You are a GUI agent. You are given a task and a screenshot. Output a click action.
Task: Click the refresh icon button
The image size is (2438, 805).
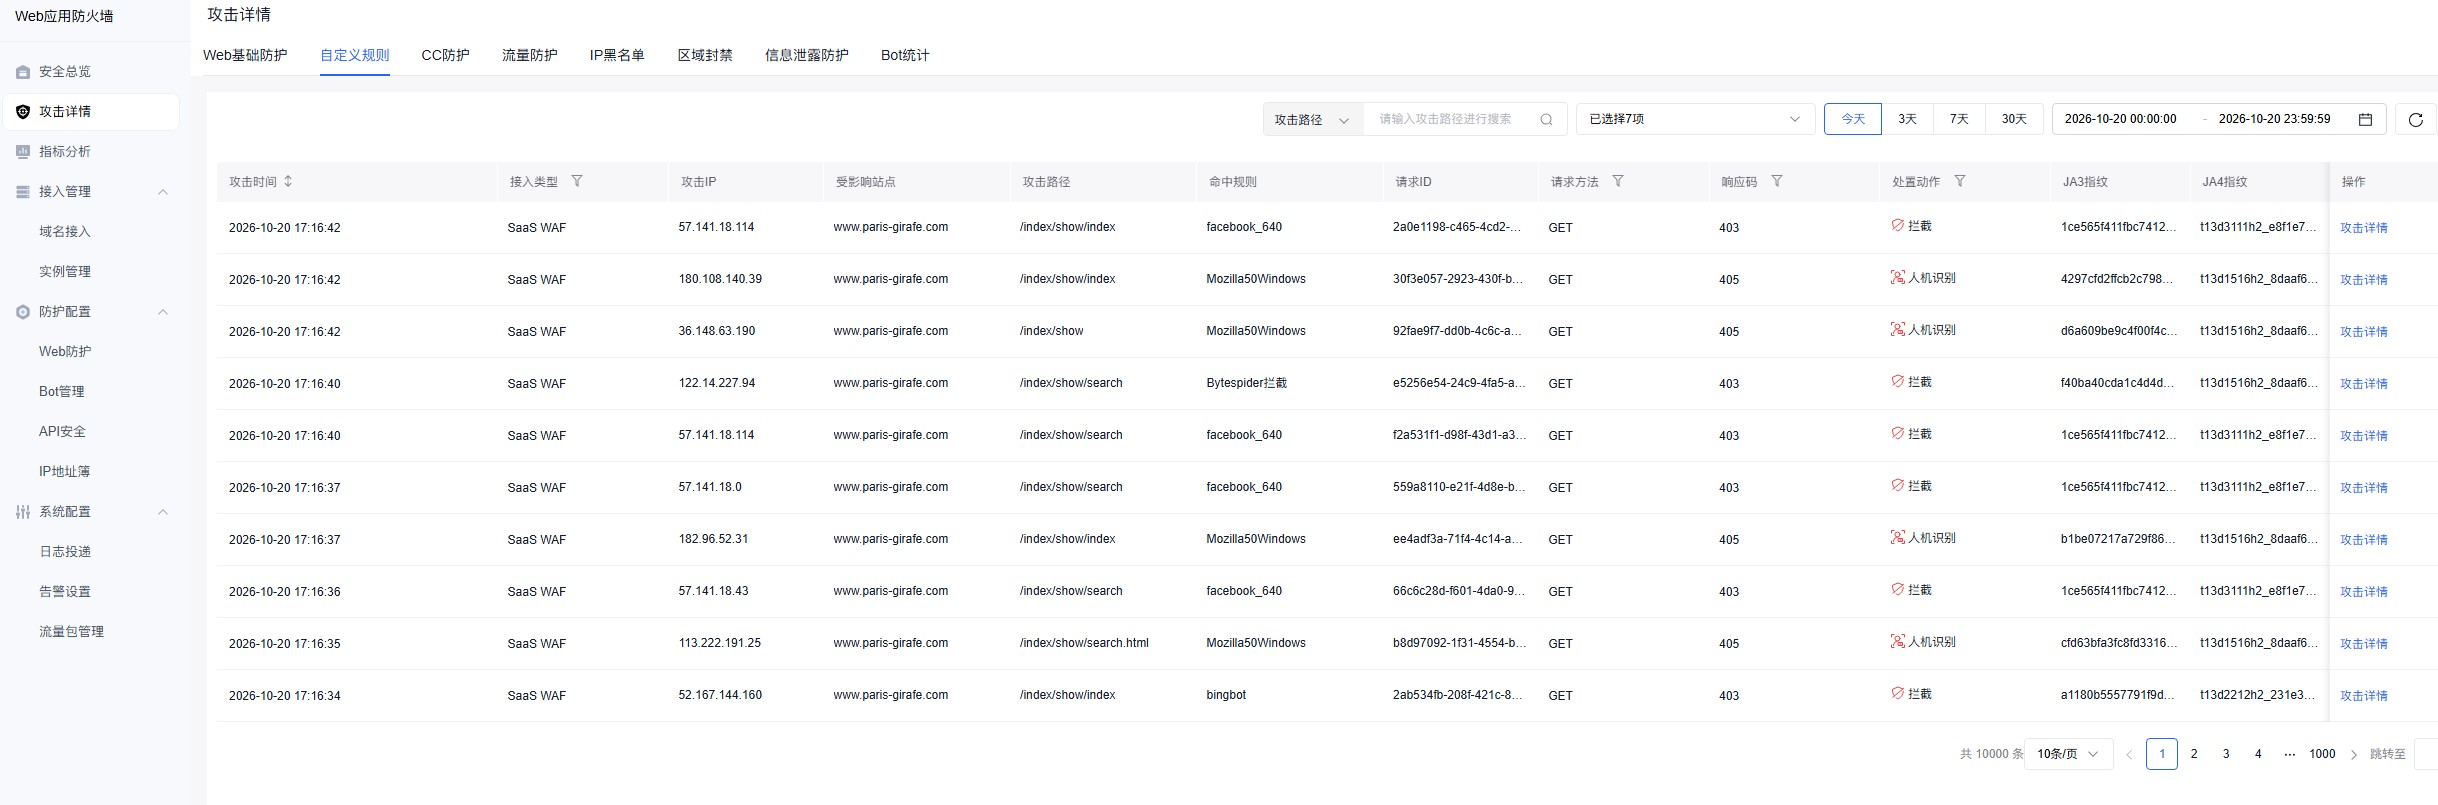(x=2415, y=119)
